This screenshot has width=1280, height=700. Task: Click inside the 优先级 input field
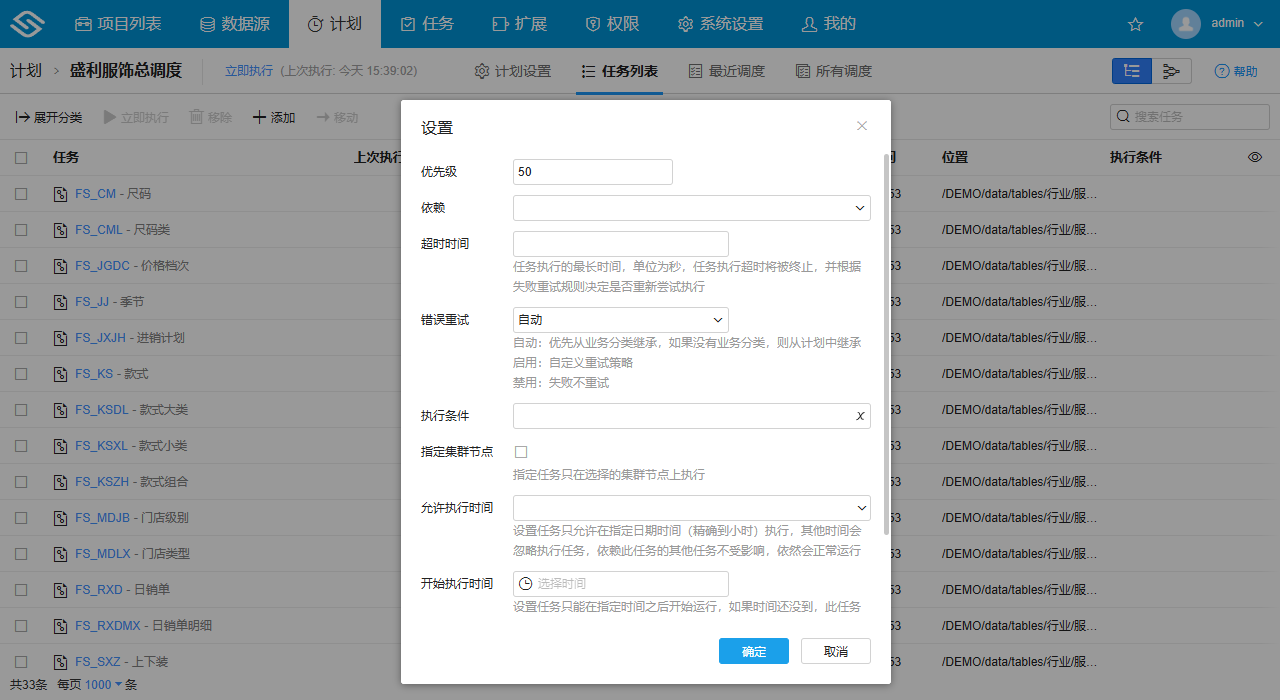592,171
